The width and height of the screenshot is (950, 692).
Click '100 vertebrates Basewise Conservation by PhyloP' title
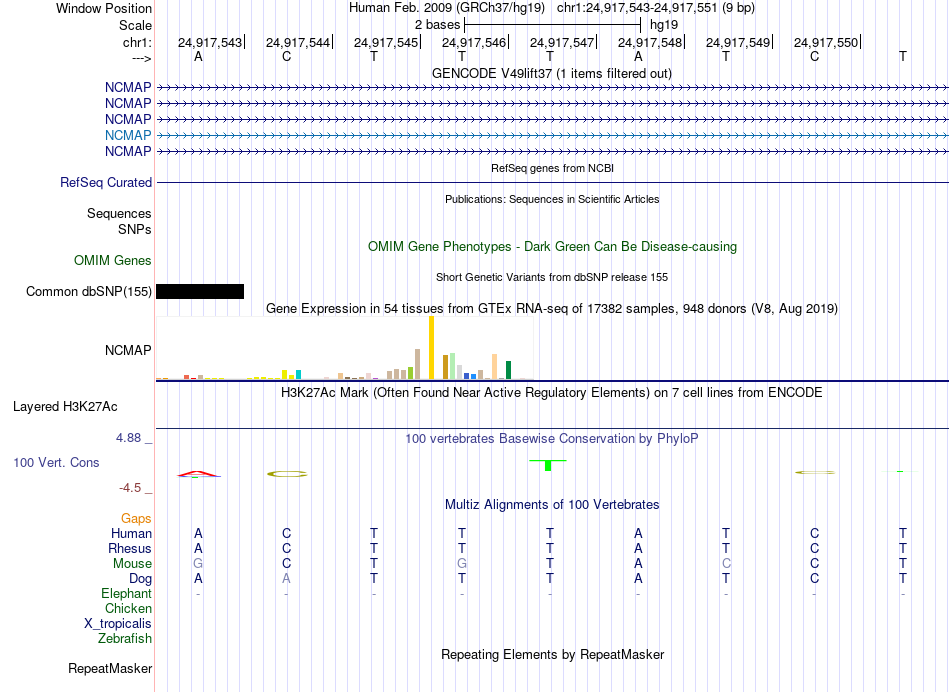click(552, 438)
